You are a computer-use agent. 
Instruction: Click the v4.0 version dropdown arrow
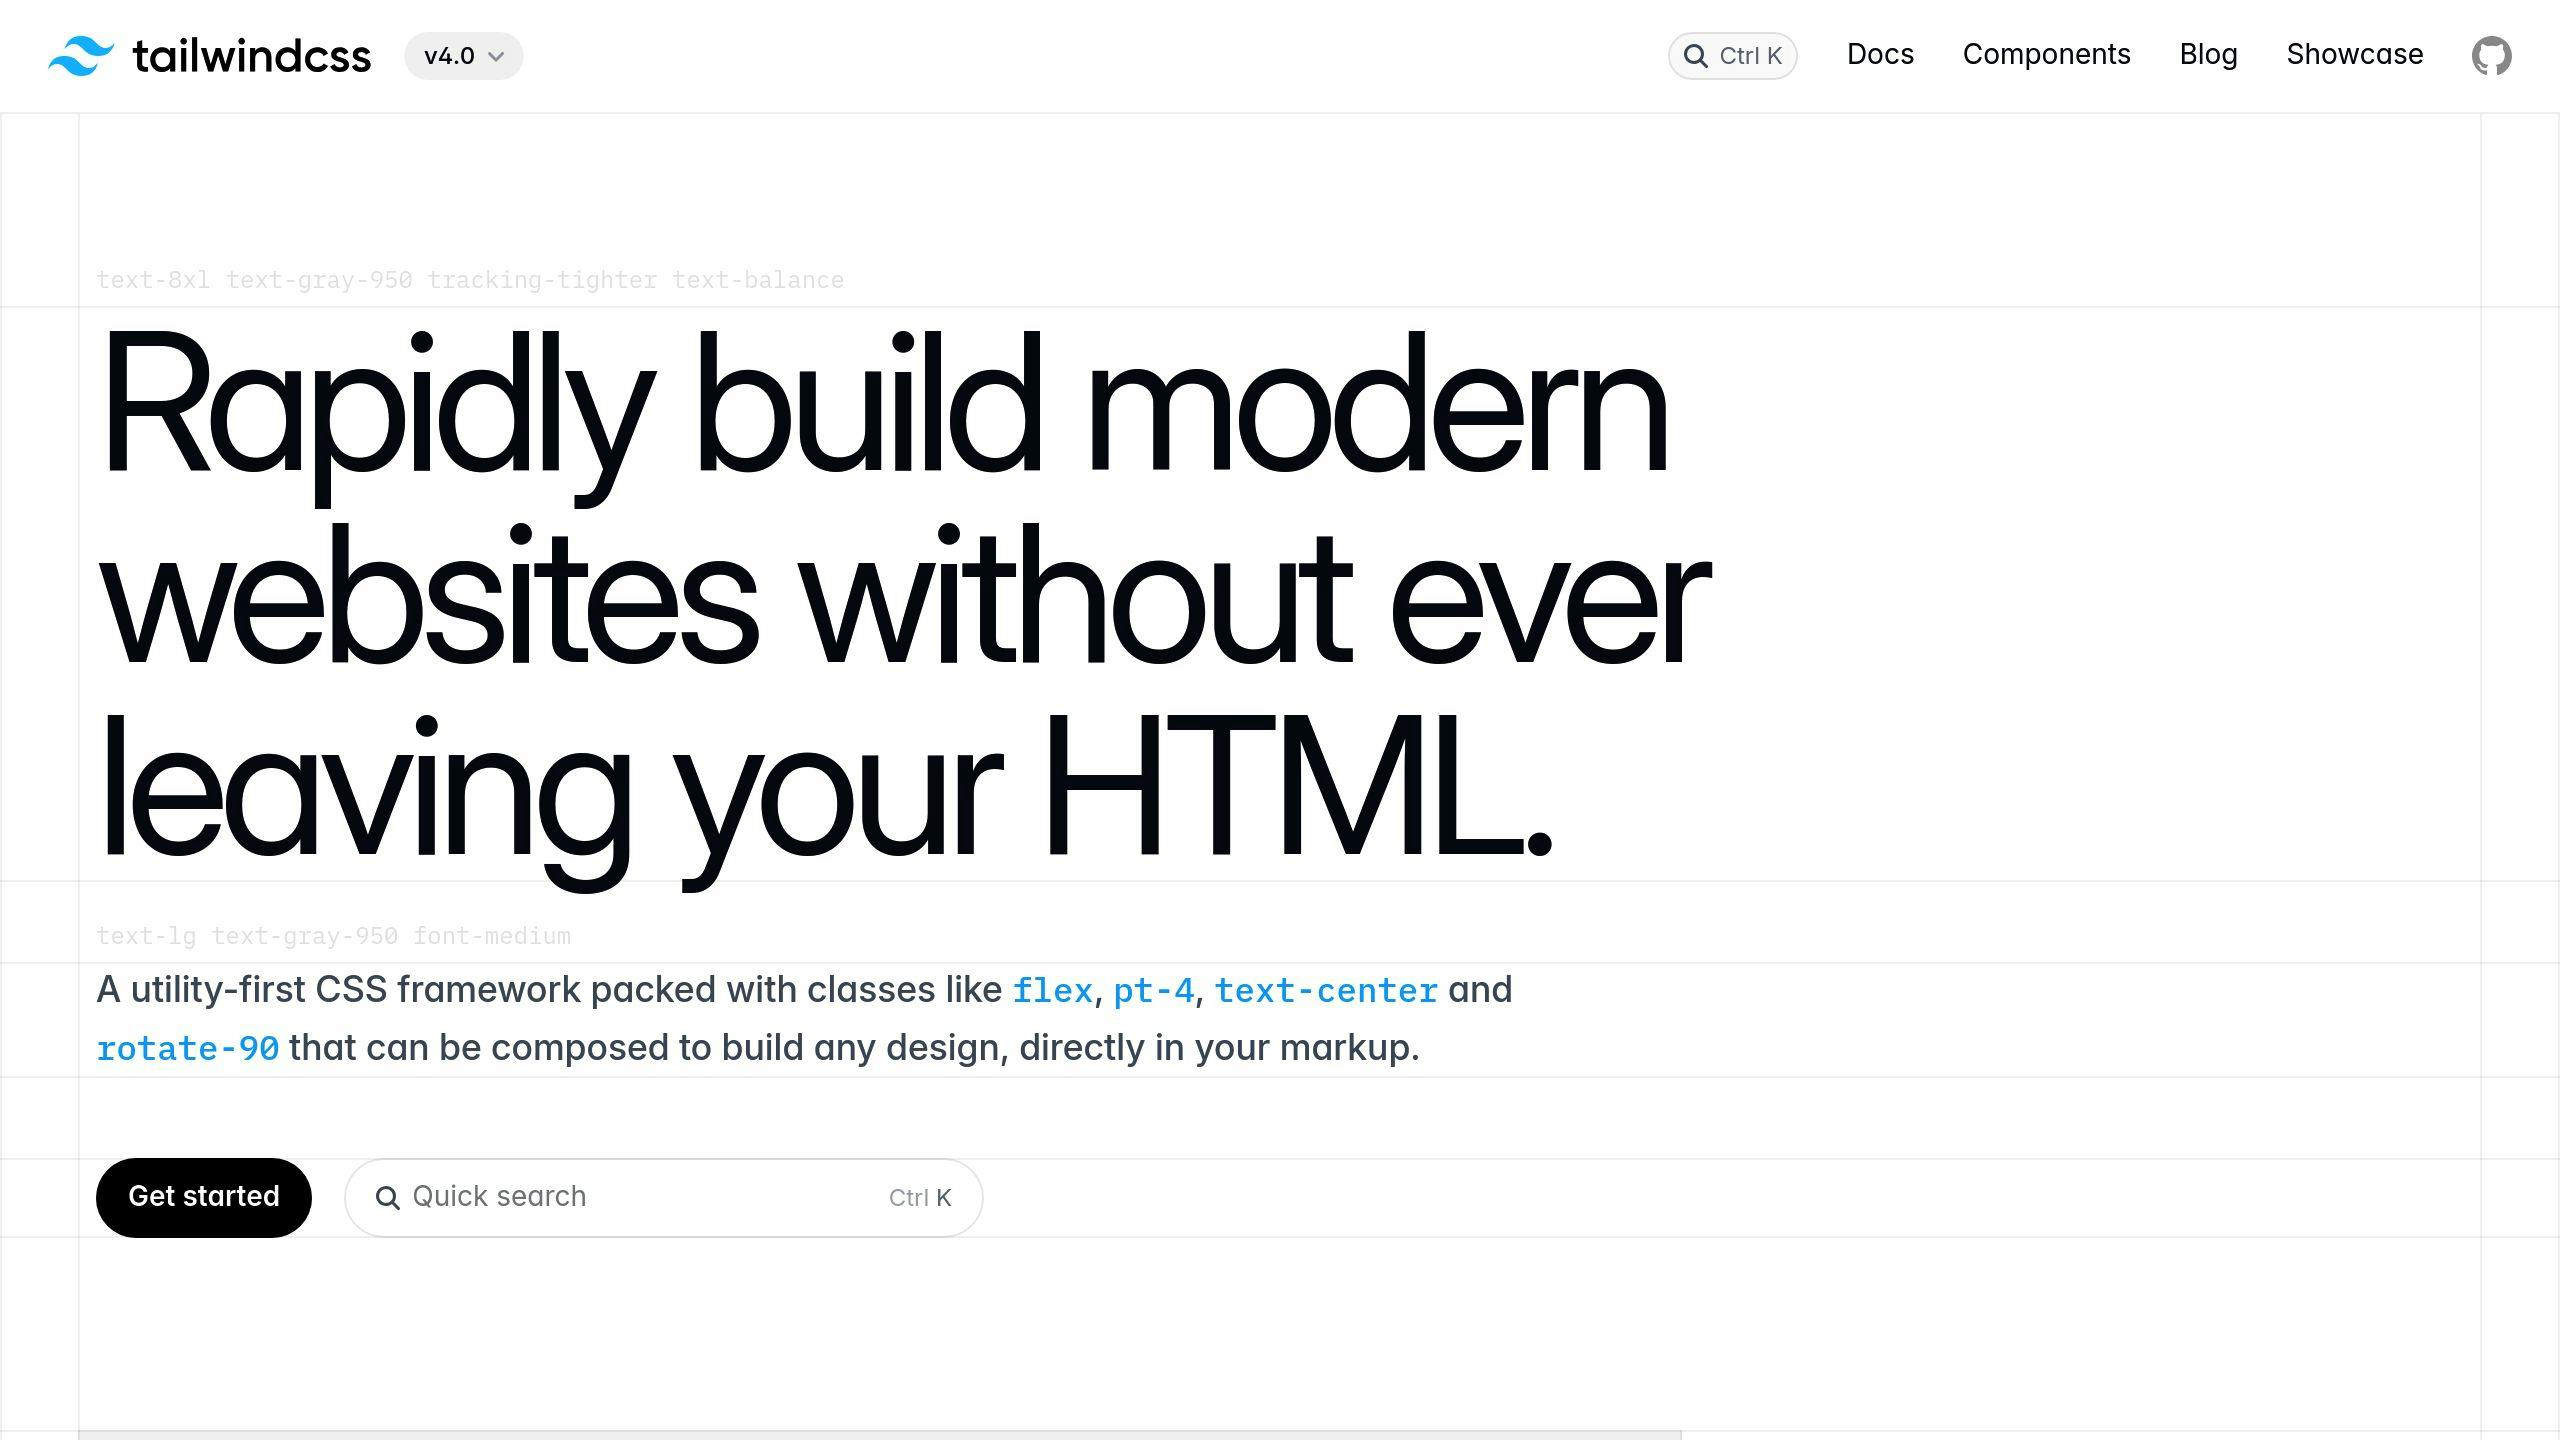[498, 55]
